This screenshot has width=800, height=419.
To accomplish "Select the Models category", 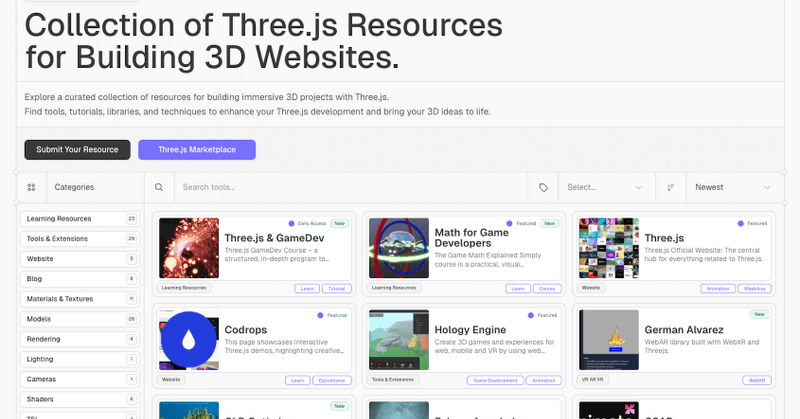I will tap(80, 319).
